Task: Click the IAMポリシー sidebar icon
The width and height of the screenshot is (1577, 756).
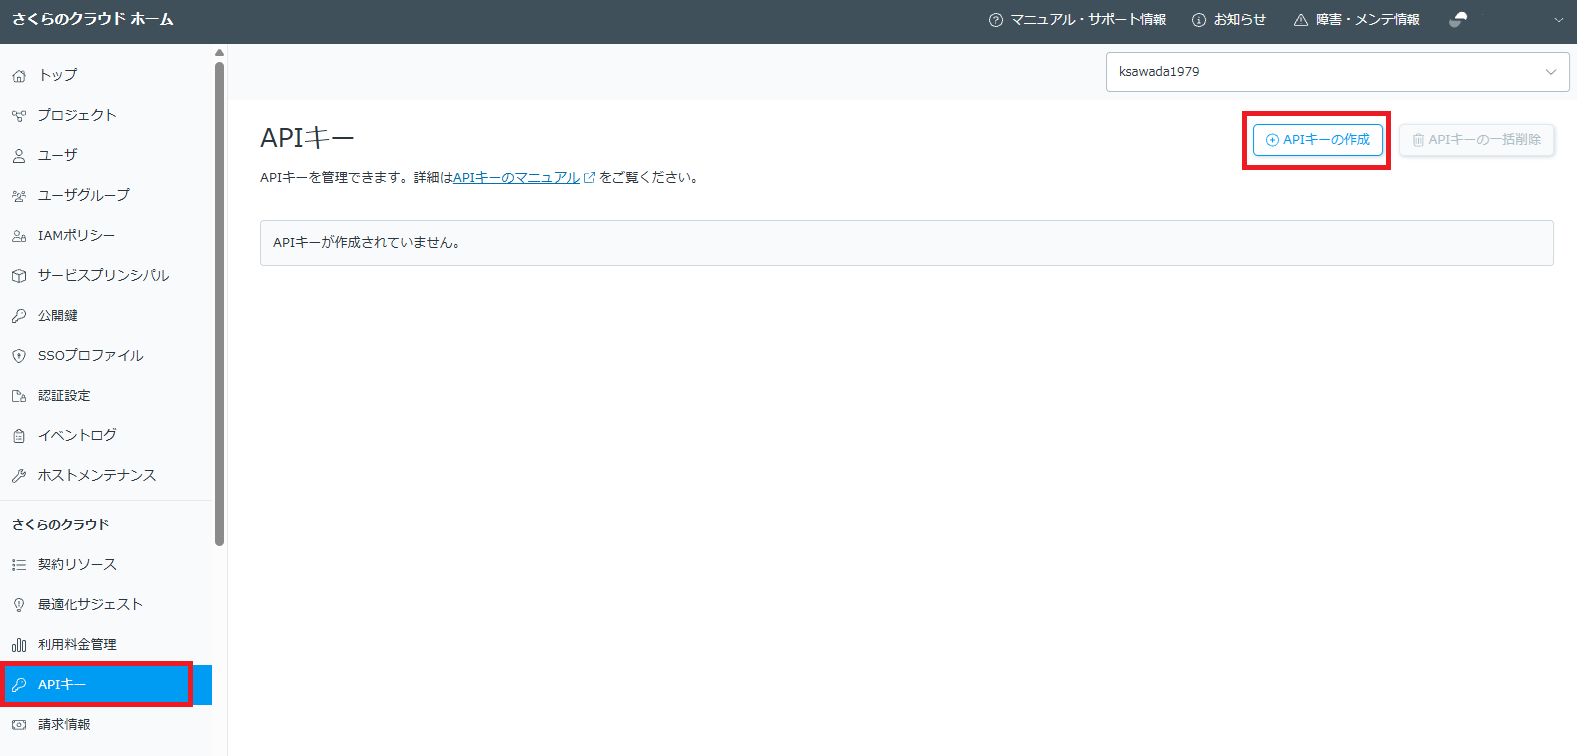Action: [19, 236]
